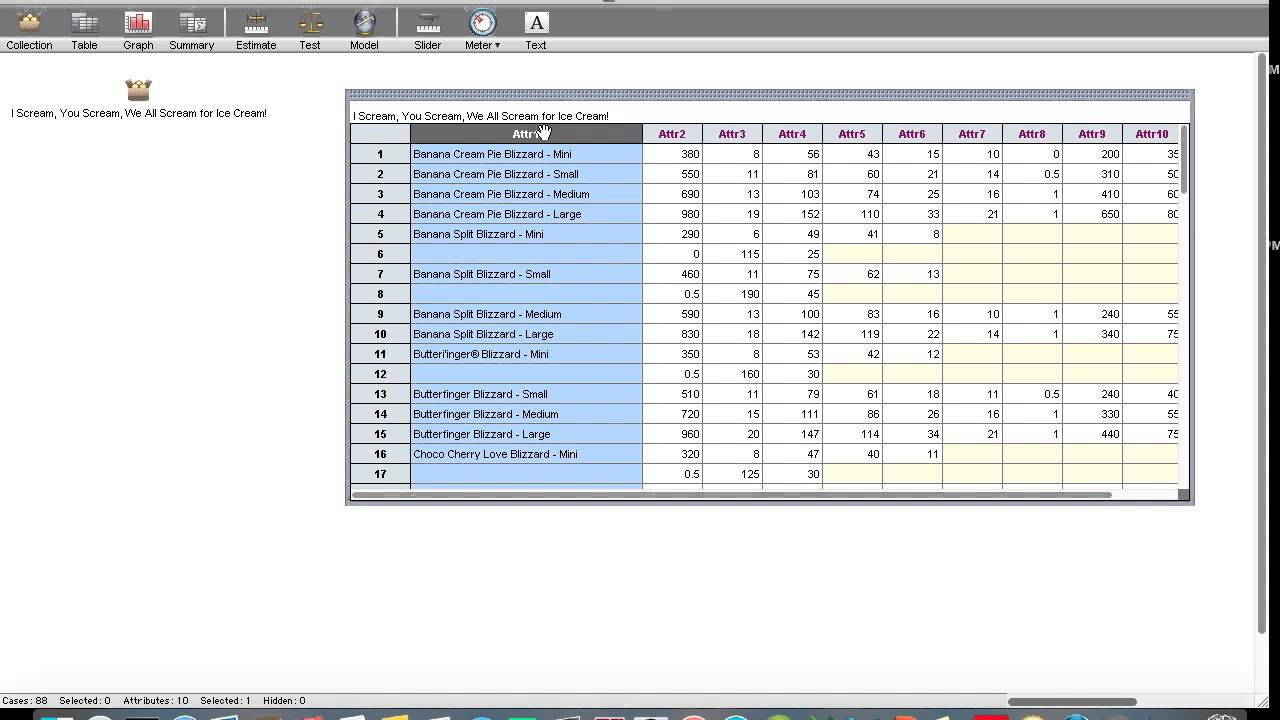This screenshot has width=1280, height=720.
Task: Click 'Butterfinger Blizzard - Large' cell
Action: [526, 434]
